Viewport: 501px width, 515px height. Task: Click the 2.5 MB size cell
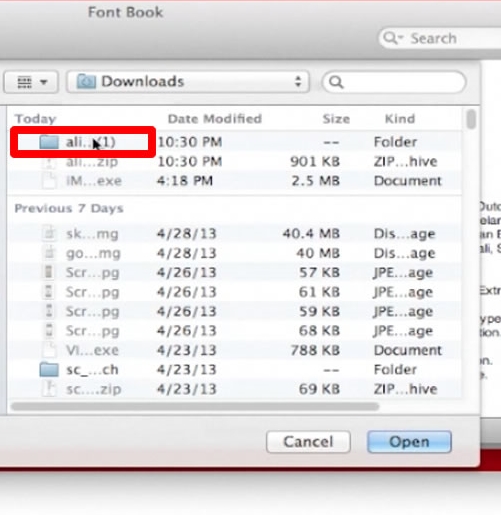click(x=315, y=181)
